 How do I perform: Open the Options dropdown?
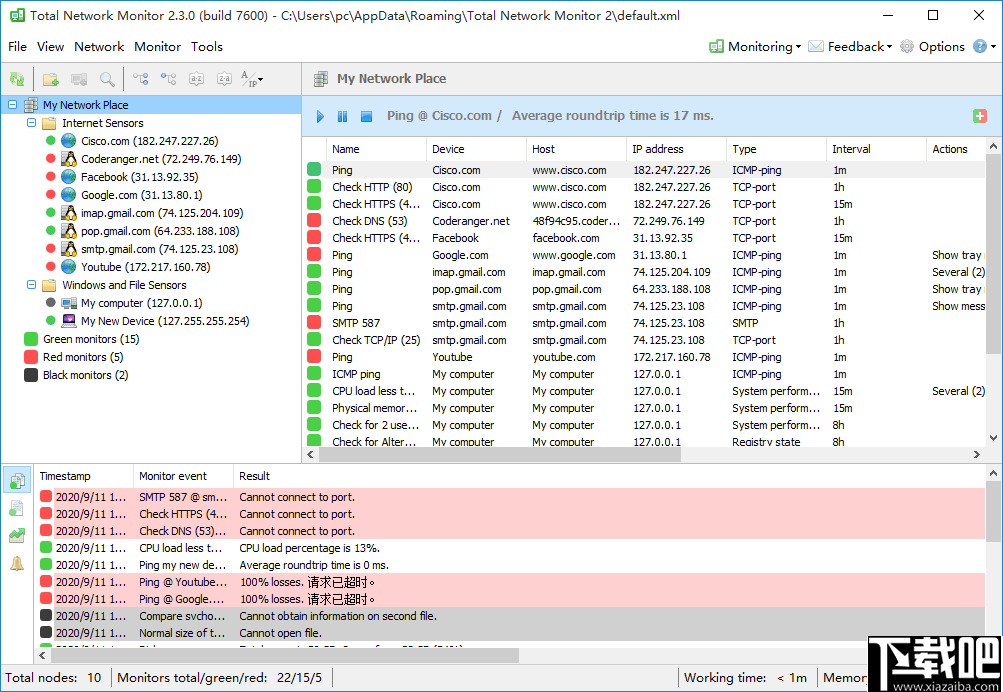click(940, 46)
